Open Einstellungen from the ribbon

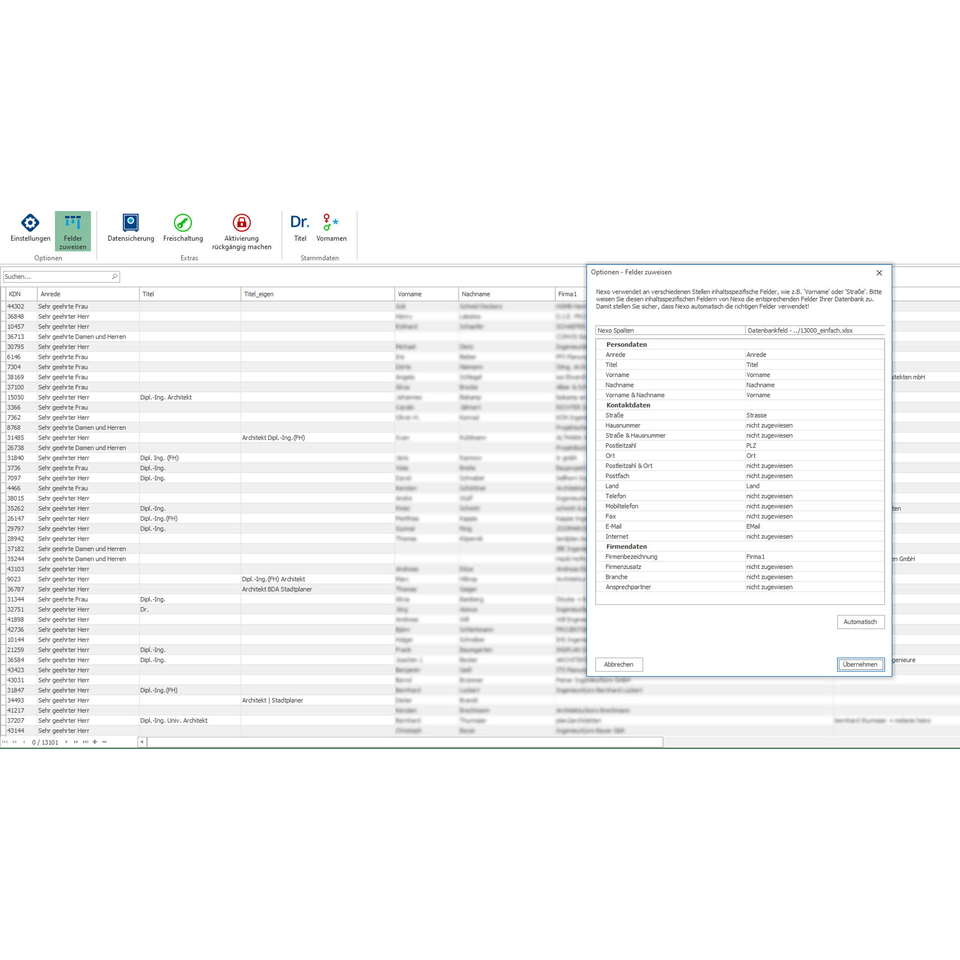point(30,228)
